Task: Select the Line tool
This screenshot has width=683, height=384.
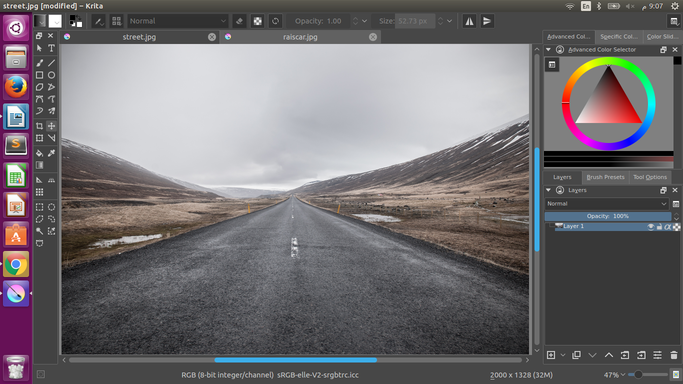Action: [51, 63]
